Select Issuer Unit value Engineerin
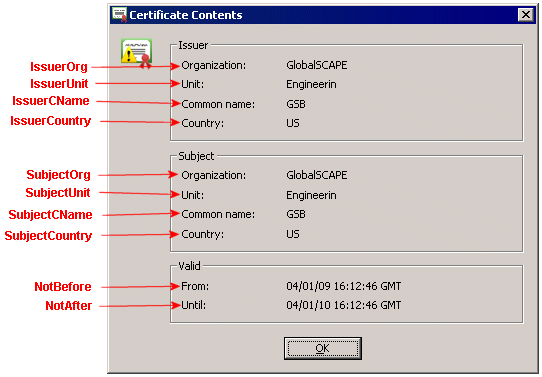The height and width of the screenshot is (377, 542). 311,84
